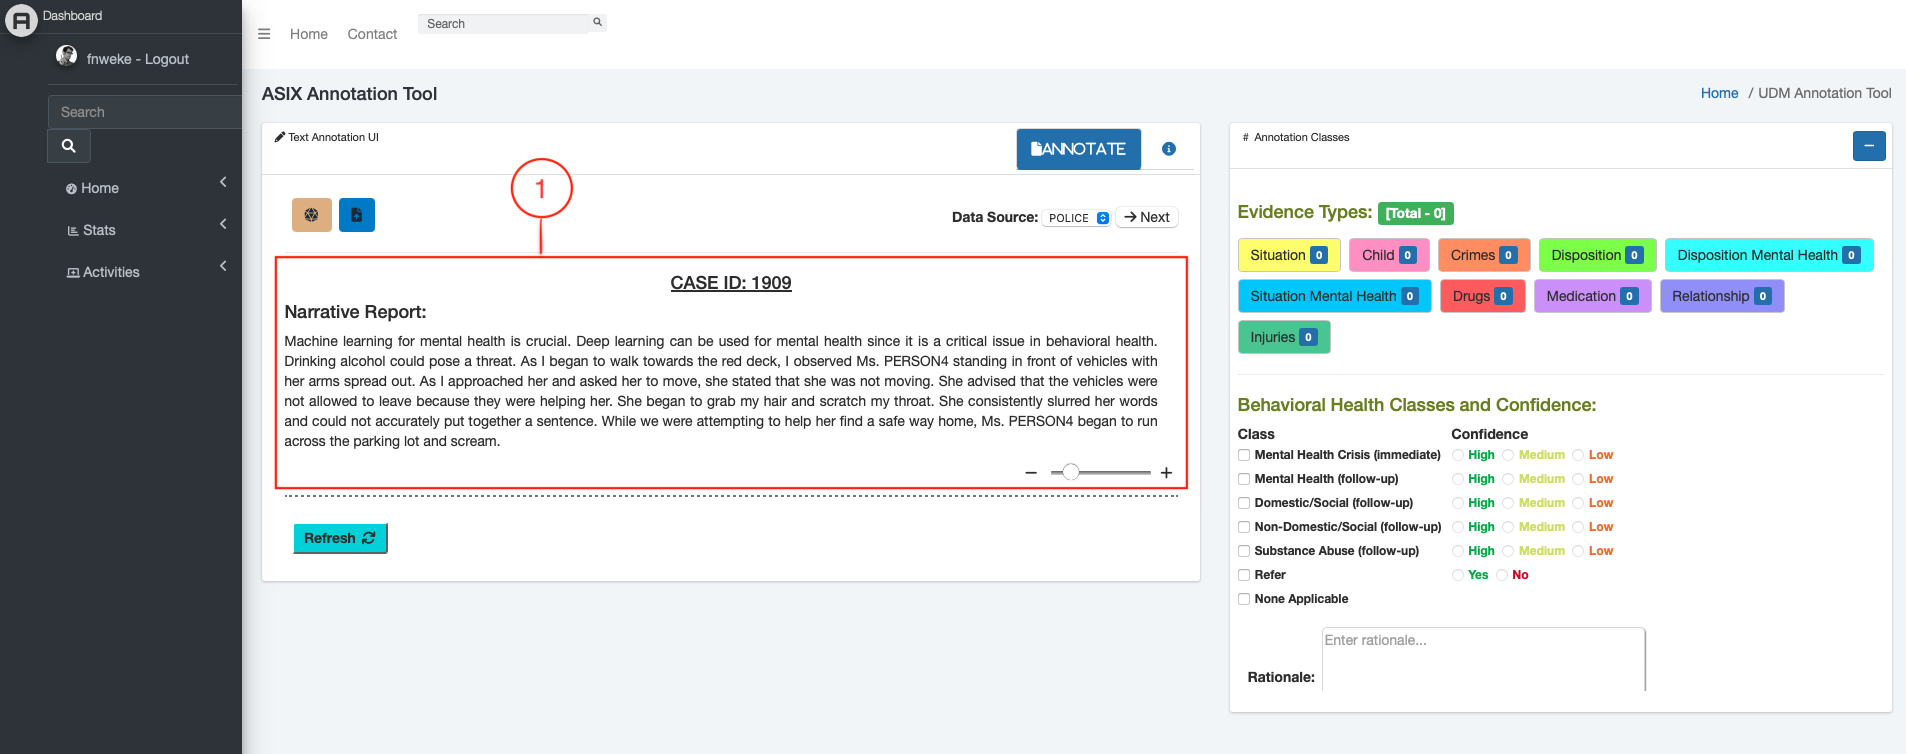Click into the Rationale text field
Image resolution: width=1906 pixels, height=754 pixels.
(1482, 660)
